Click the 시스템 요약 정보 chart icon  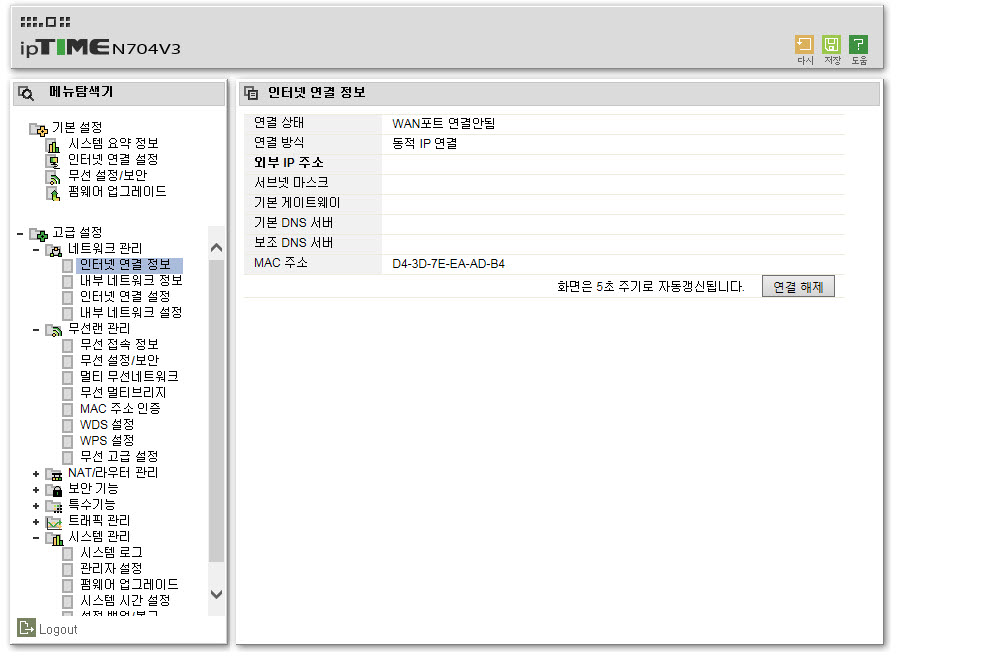coord(54,145)
